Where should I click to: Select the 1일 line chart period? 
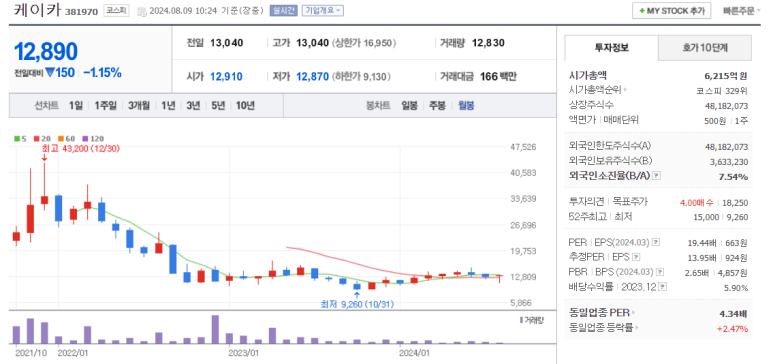click(x=76, y=105)
